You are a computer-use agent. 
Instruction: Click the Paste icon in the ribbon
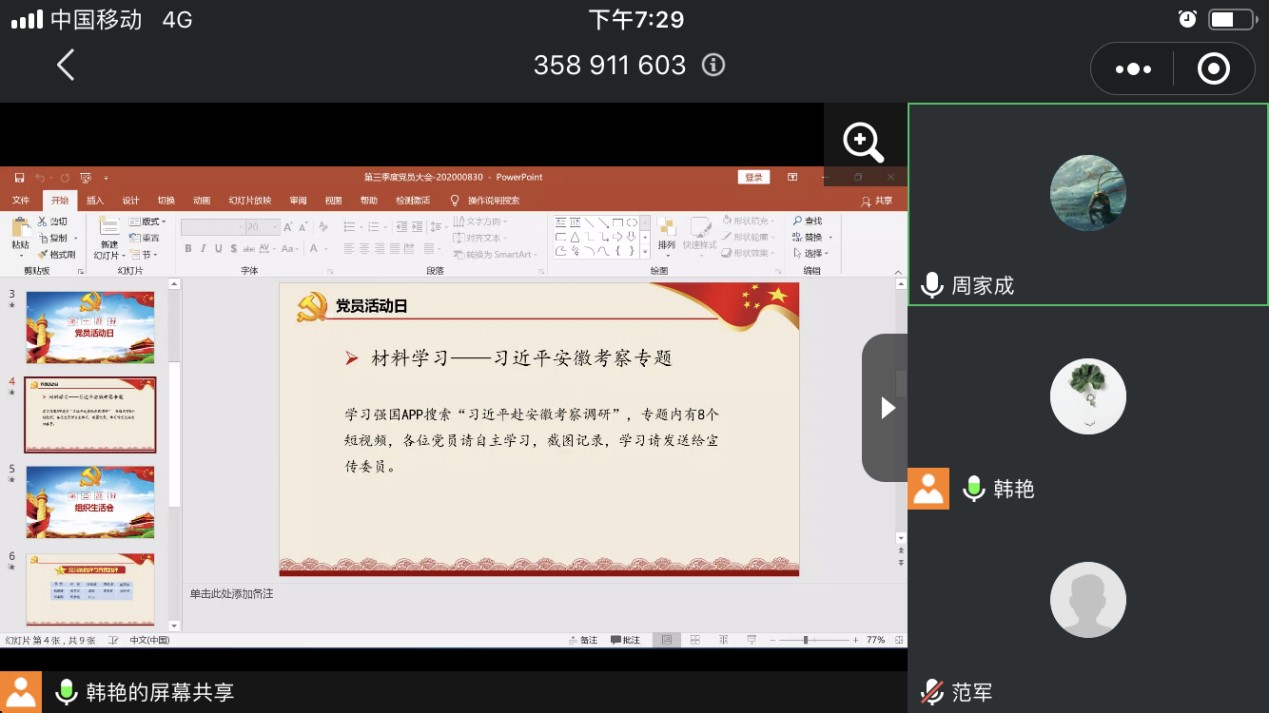pyautogui.click(x=20, y=232)
